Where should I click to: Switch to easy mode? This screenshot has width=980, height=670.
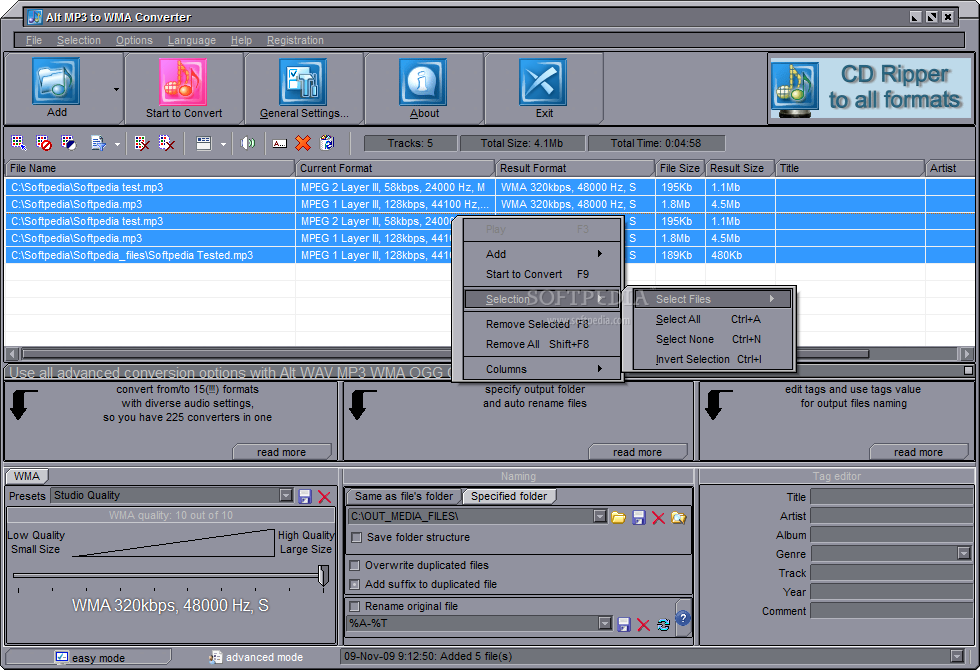coord(89,658)
